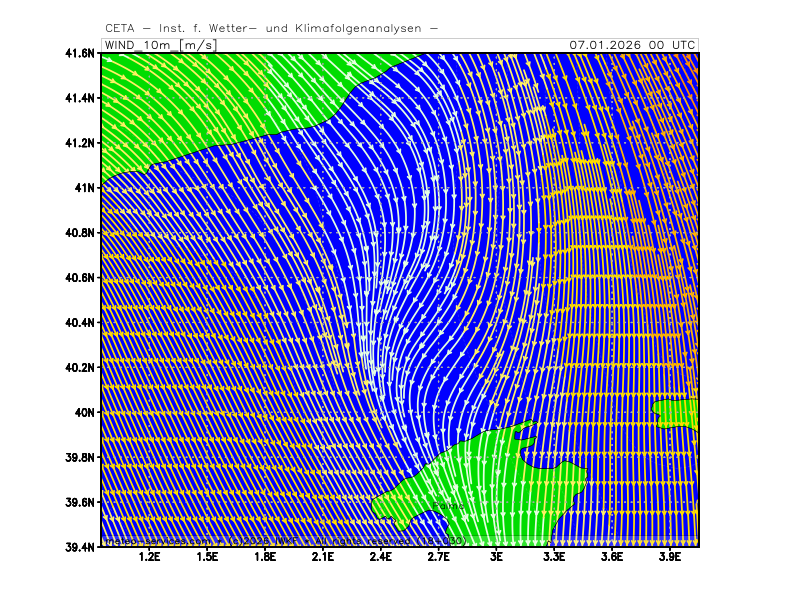Click the 3.9E longitude axis label

tap(669, 557)
